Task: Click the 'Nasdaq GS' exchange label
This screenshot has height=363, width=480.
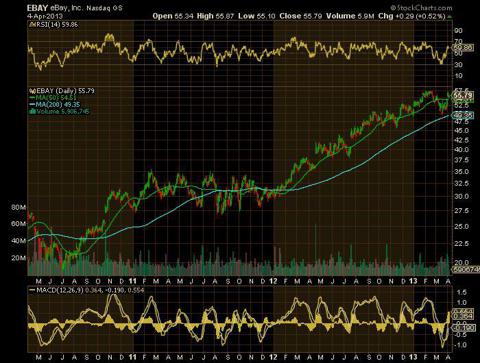Action: click(x=104, y=8)
